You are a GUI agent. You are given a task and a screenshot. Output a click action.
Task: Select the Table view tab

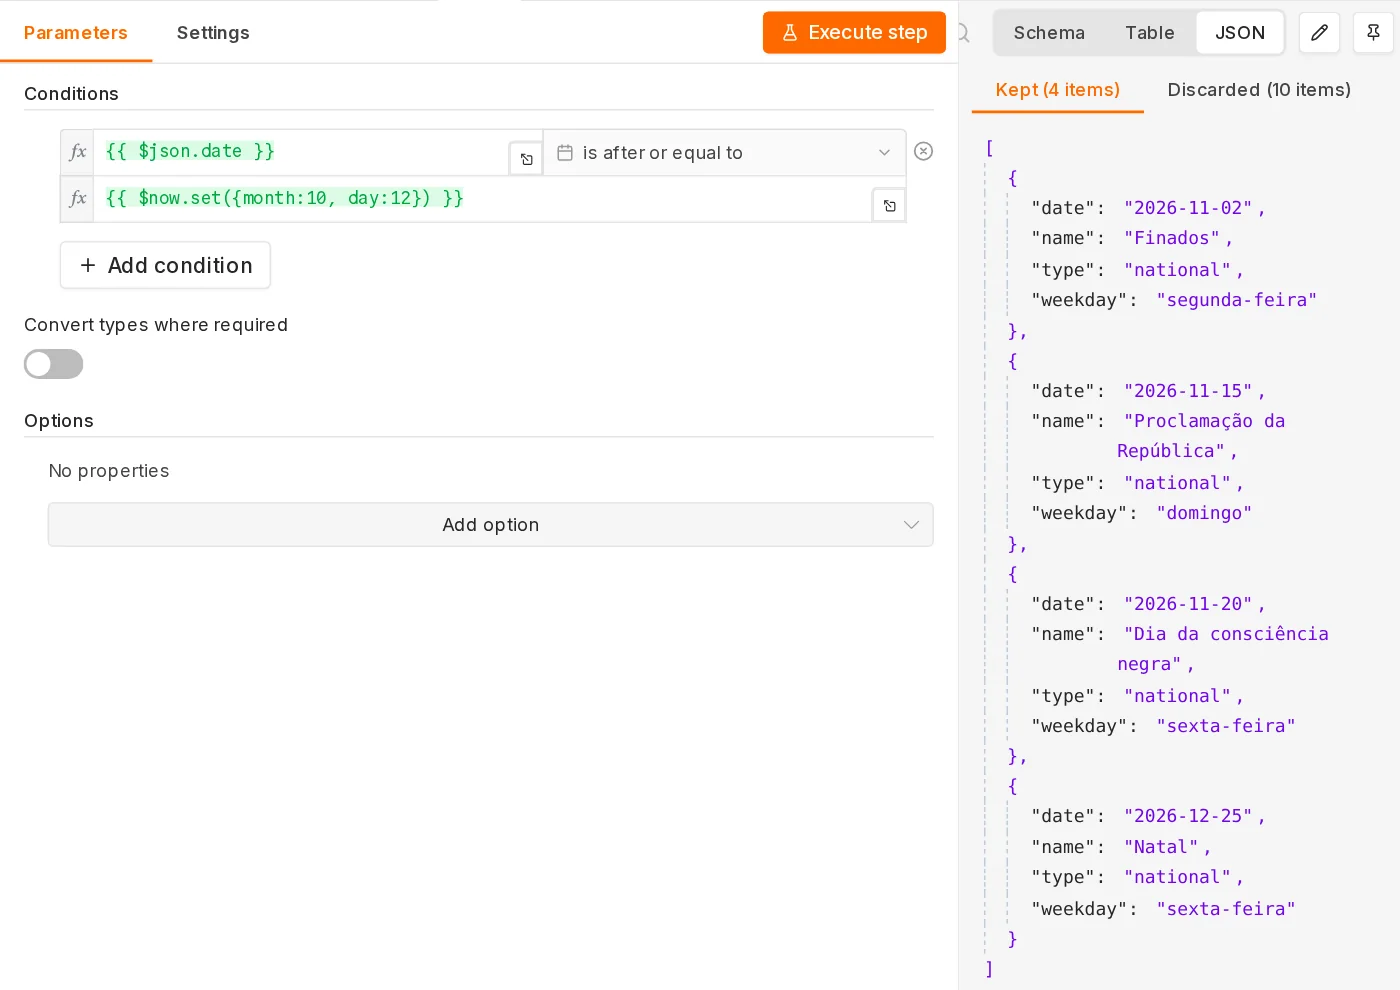1150,33
